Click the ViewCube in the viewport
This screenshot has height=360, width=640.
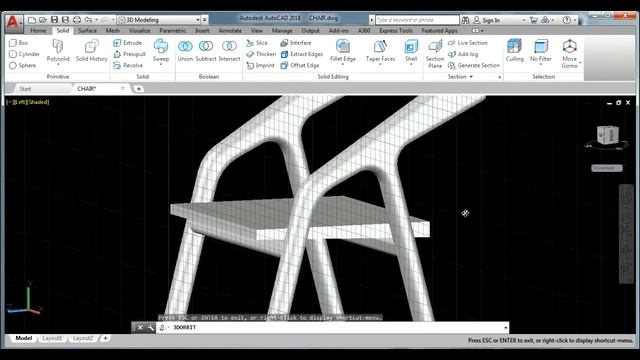607,136
